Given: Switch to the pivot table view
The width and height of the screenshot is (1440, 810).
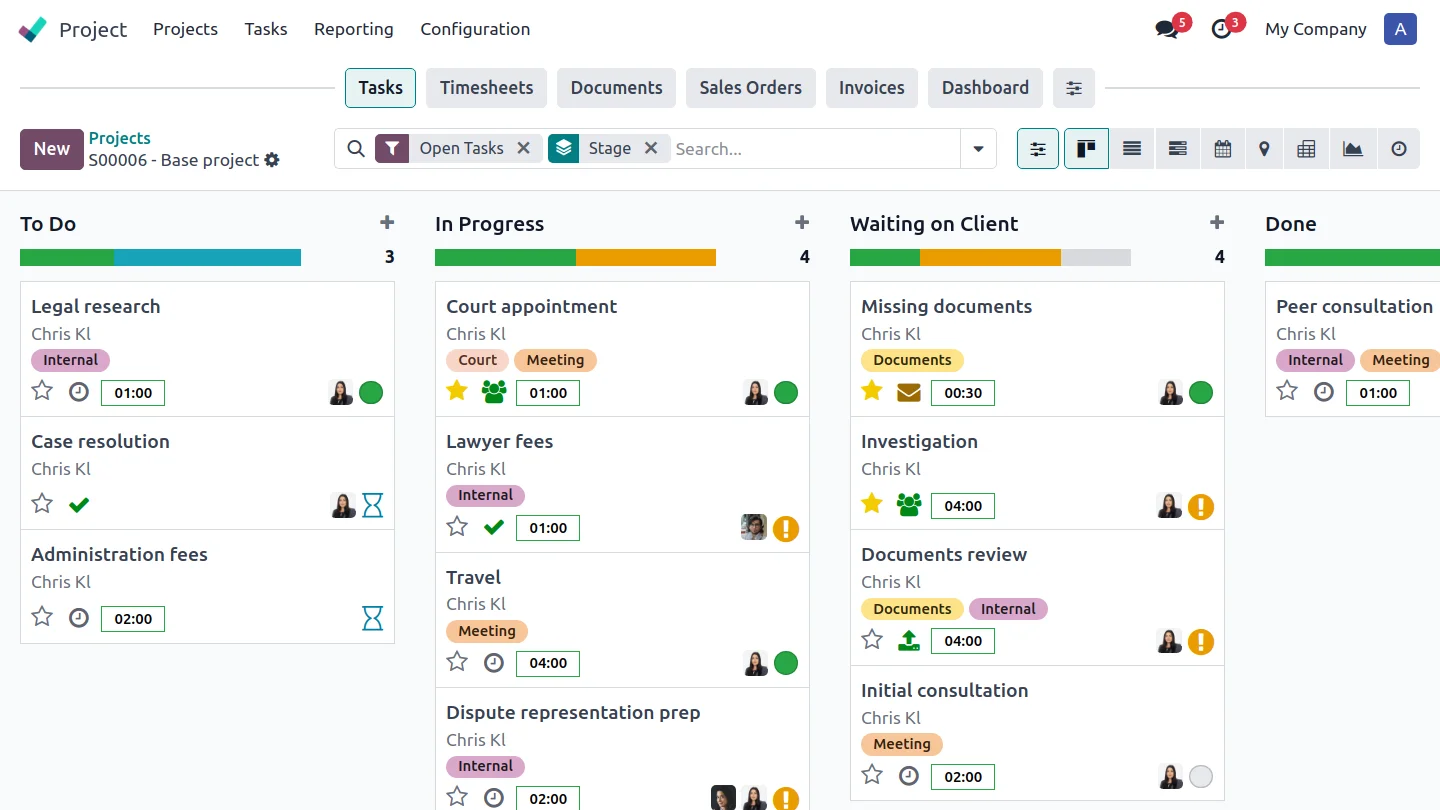Looking at the screenshot, I should 1306,149.
